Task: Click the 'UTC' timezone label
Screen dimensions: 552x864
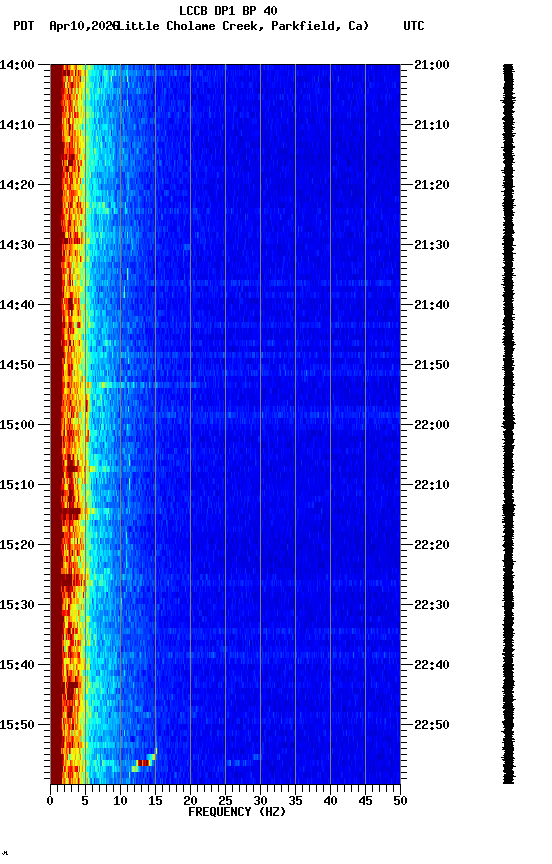Action: coord(414,26)
